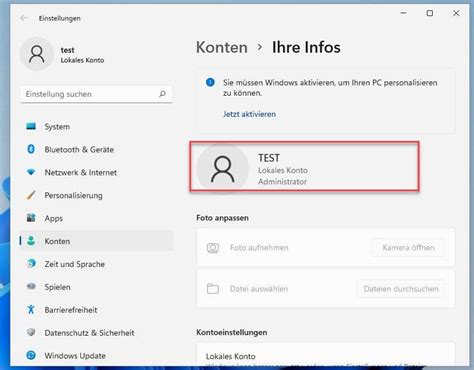Viewport: 474px width, 370px height.
Task: Open Barrierefreiheit settings
Action: point(96,310)
